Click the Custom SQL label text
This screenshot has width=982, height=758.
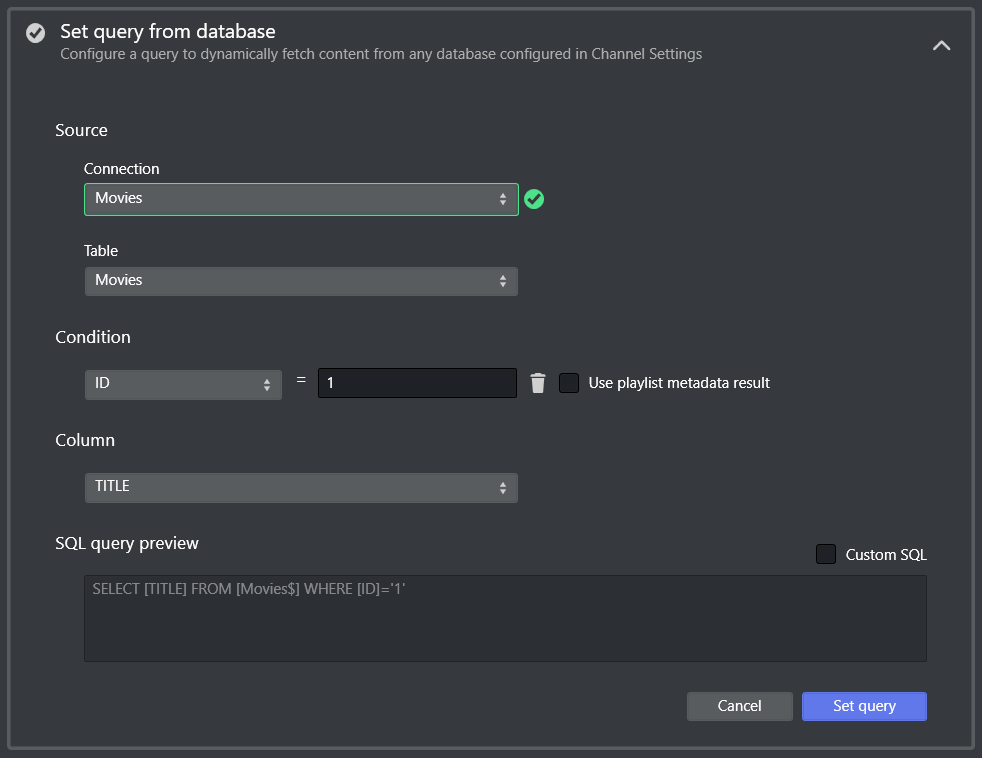click(886, 554)
